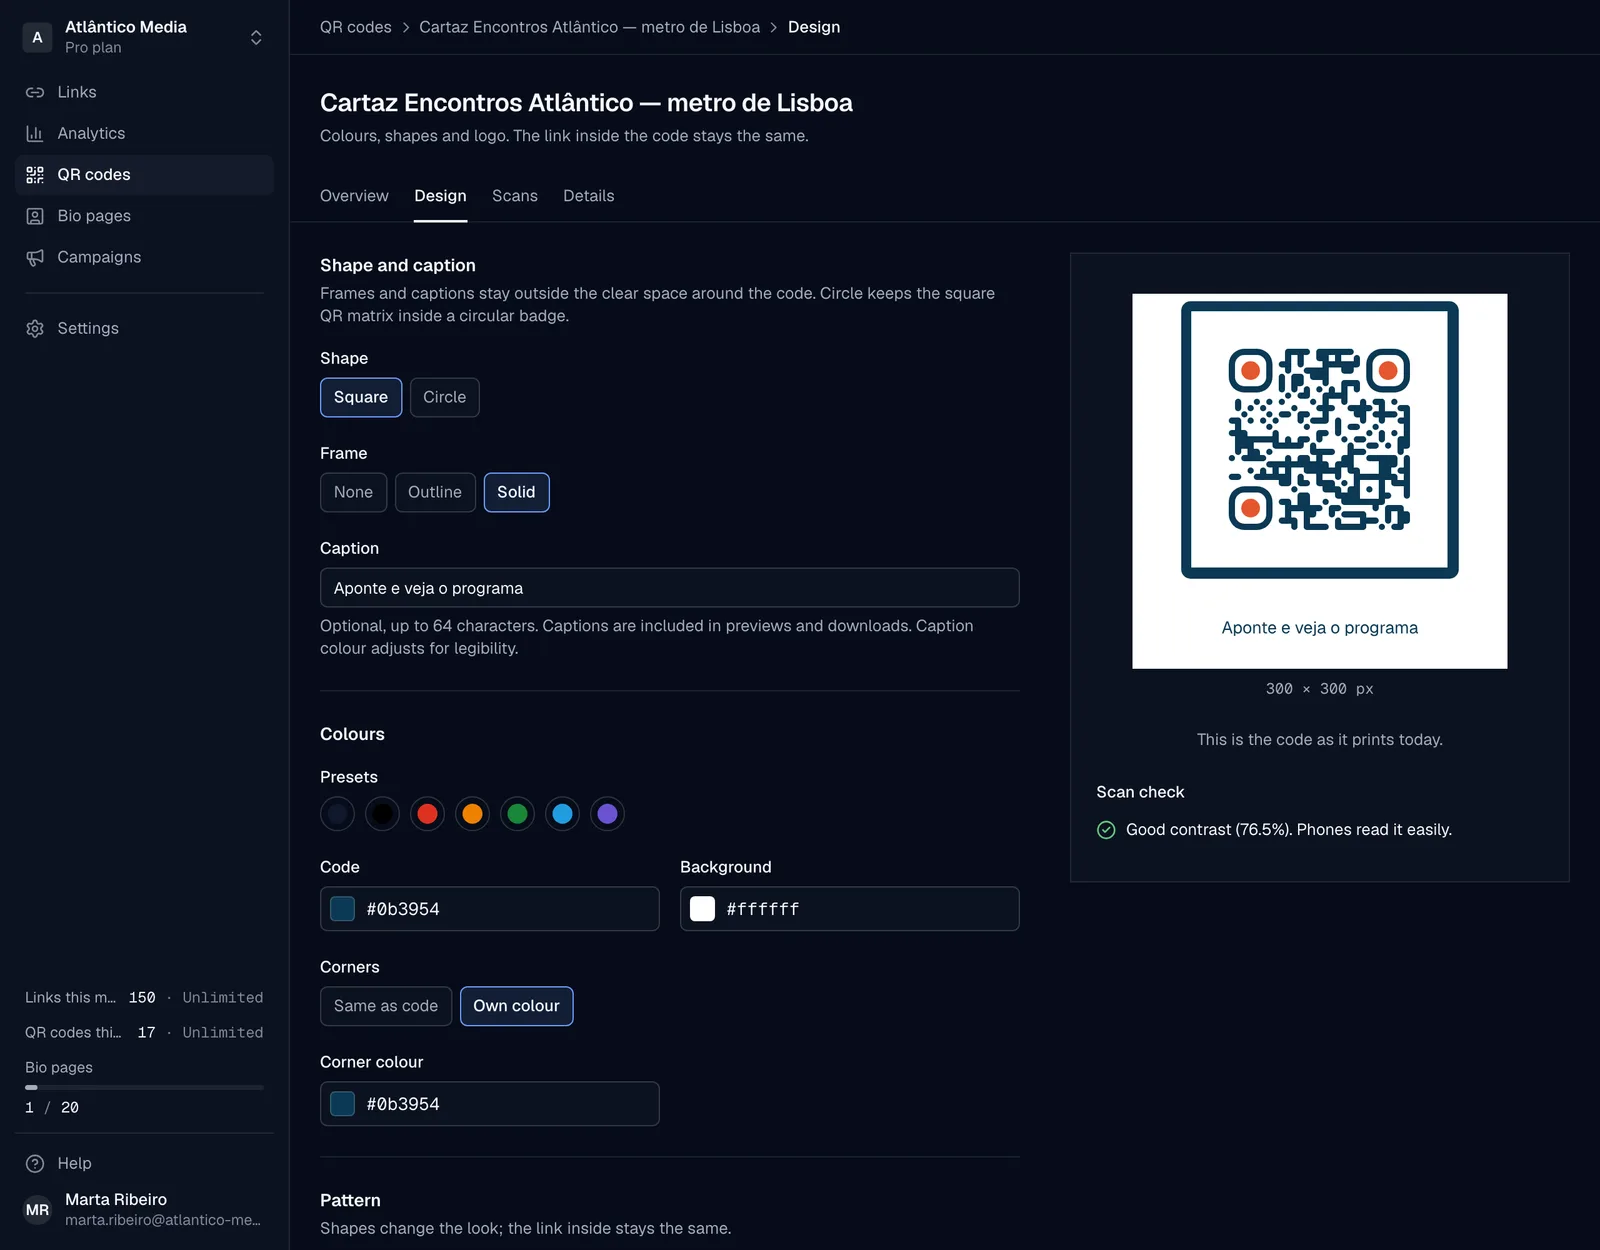Set corners to Own colour
This screenshot has height=1250, width=1600.
pyautogui.click(x=516, y=1006)
